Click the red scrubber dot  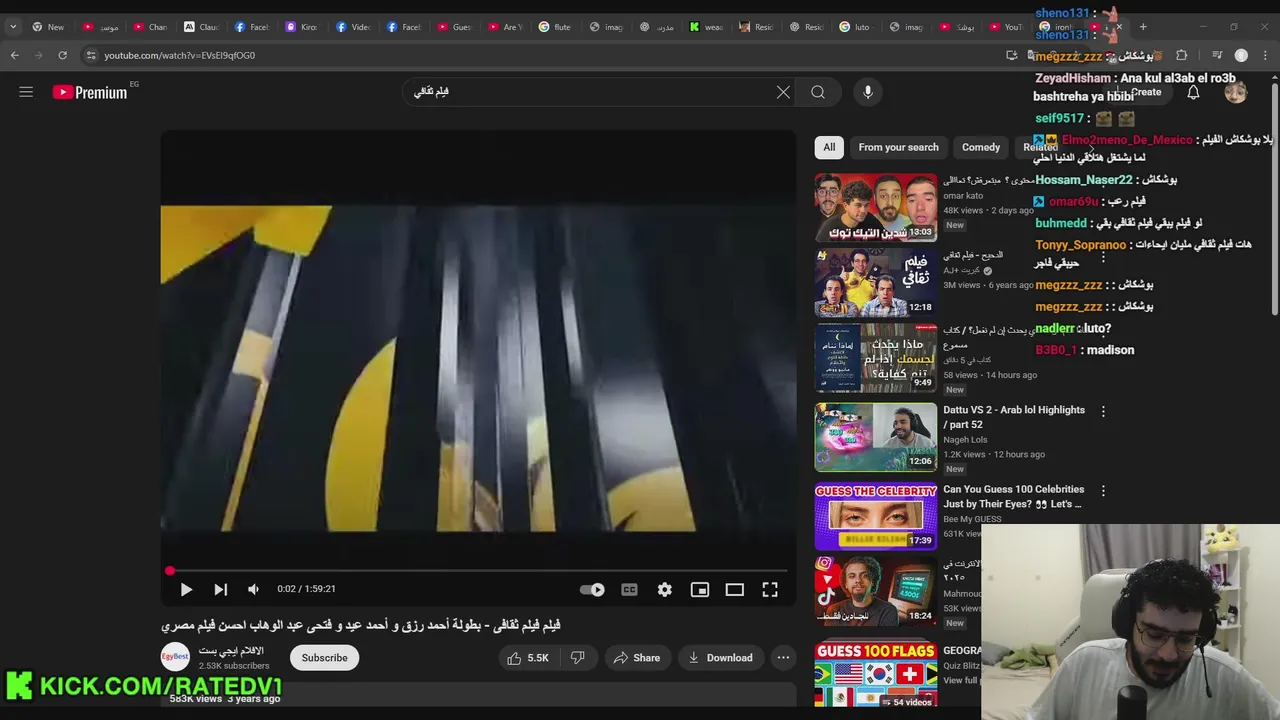(170, 571)
